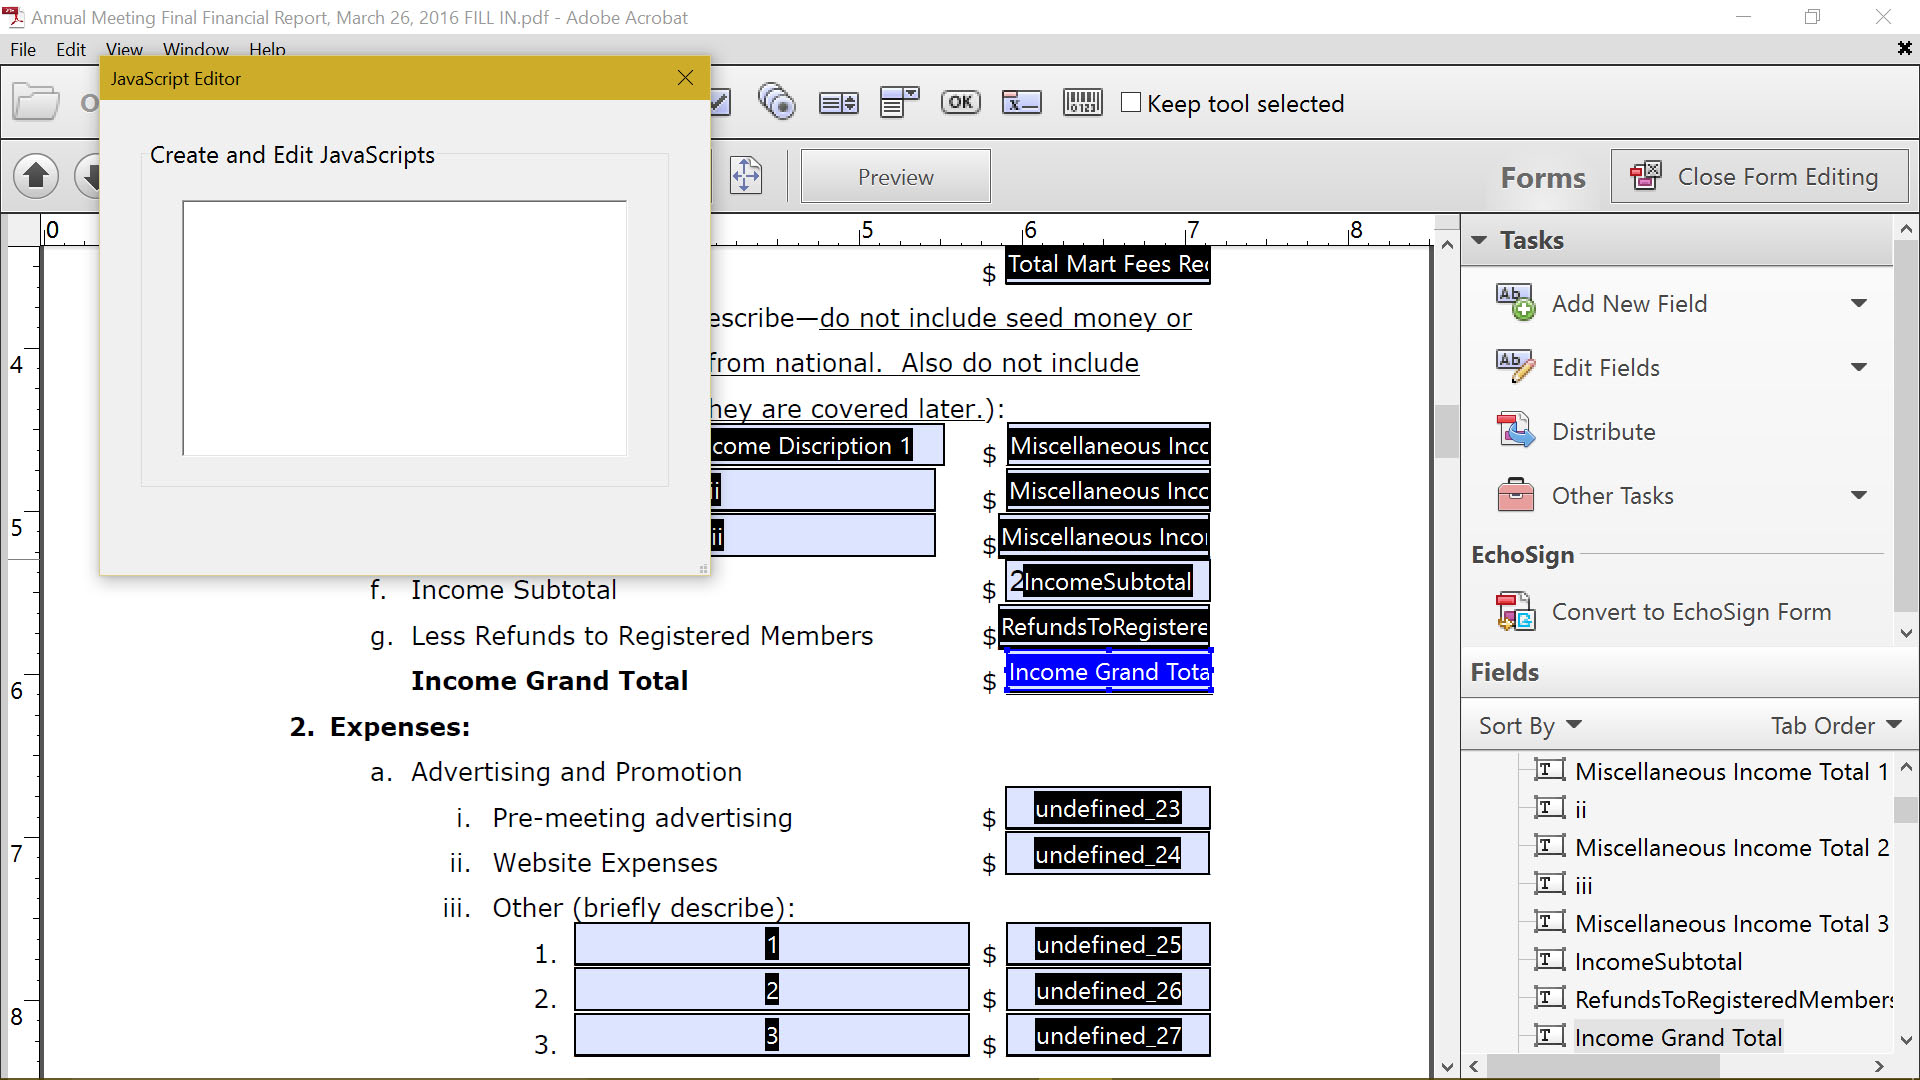Open the Edit menu
This screenshot has height=1080, width=1920.
pos(70,49)
